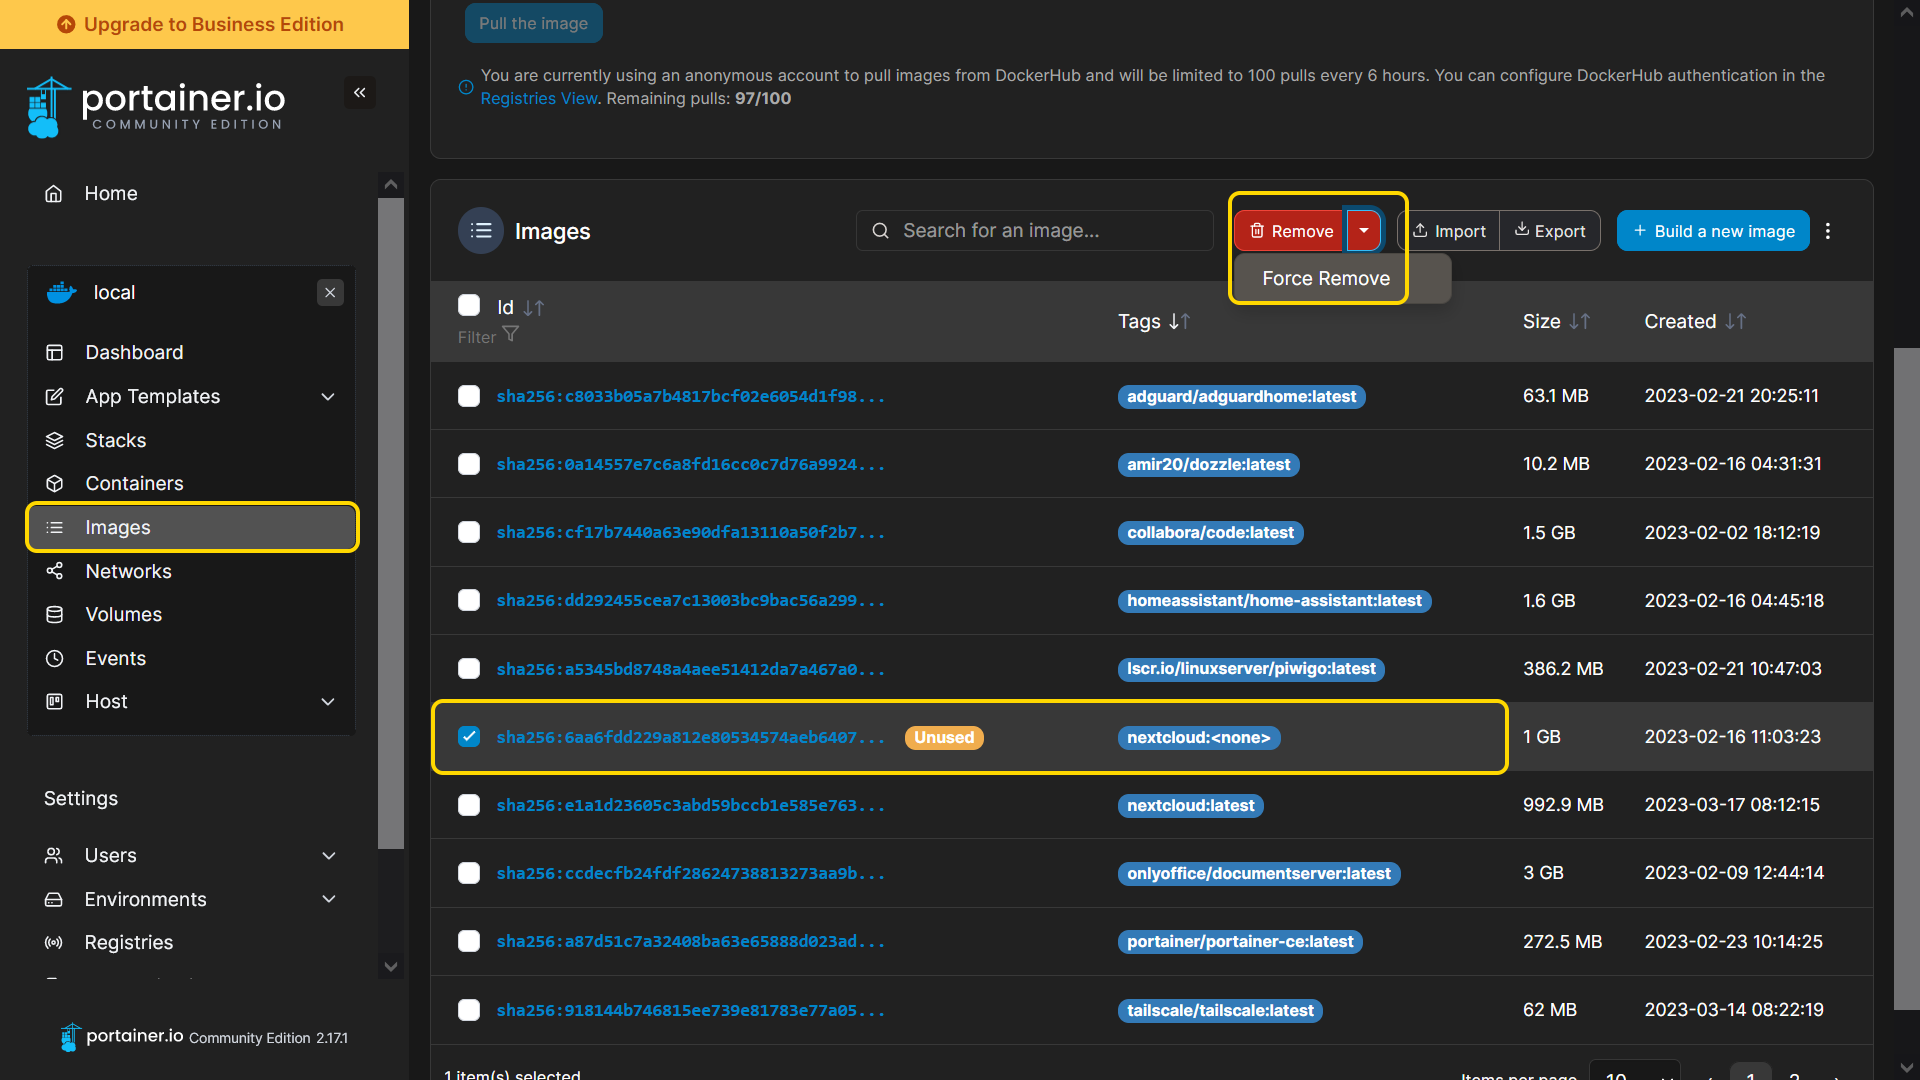Uncheck the nextcloud:<none> image row
Screen dimensions: 1920x1080
tap(469, 737)
